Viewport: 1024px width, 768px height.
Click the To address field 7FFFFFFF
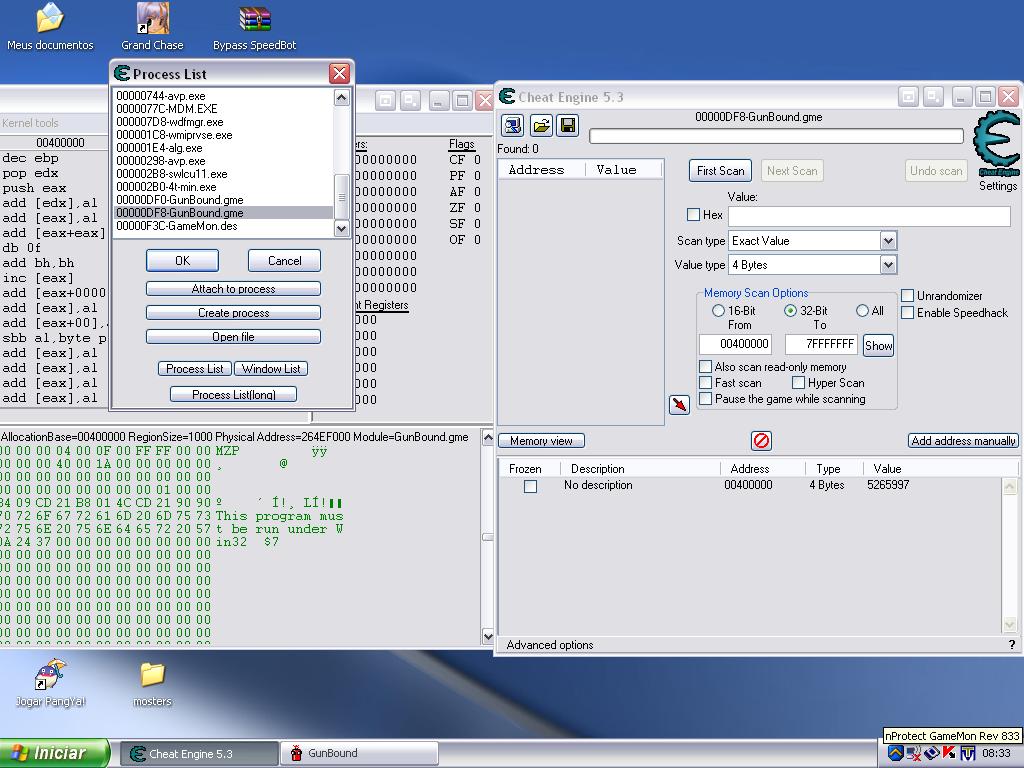[821, 344]
